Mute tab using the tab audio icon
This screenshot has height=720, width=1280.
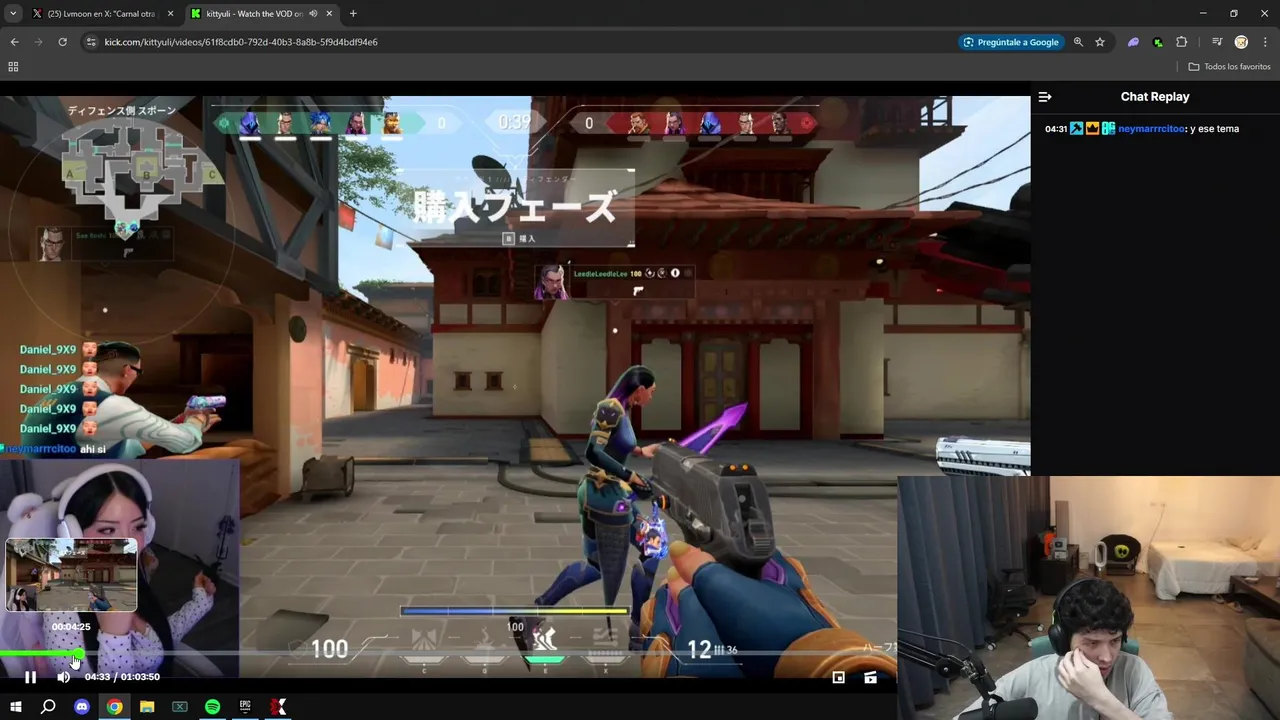coord(313,13)
